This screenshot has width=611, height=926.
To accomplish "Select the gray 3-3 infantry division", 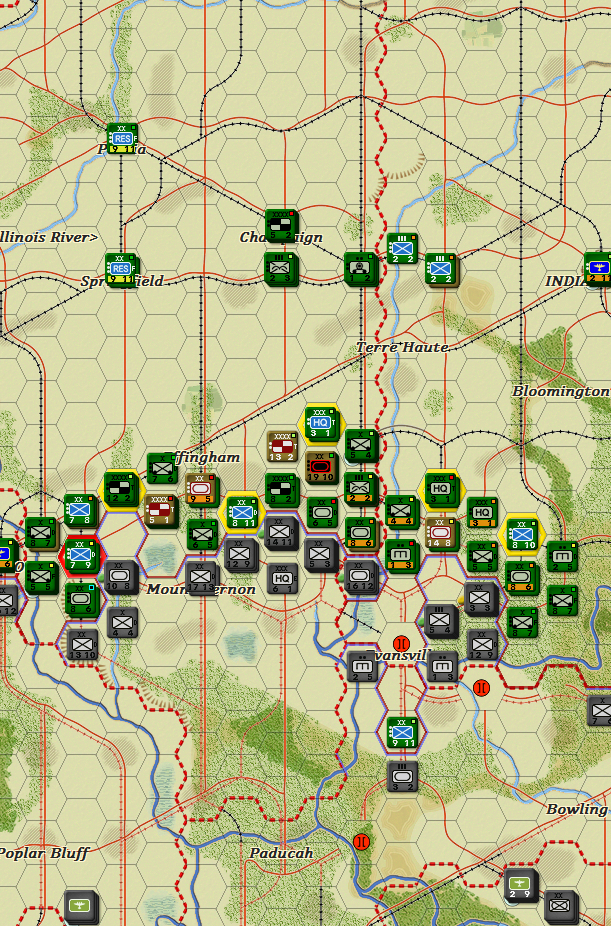I will point(481,598).
